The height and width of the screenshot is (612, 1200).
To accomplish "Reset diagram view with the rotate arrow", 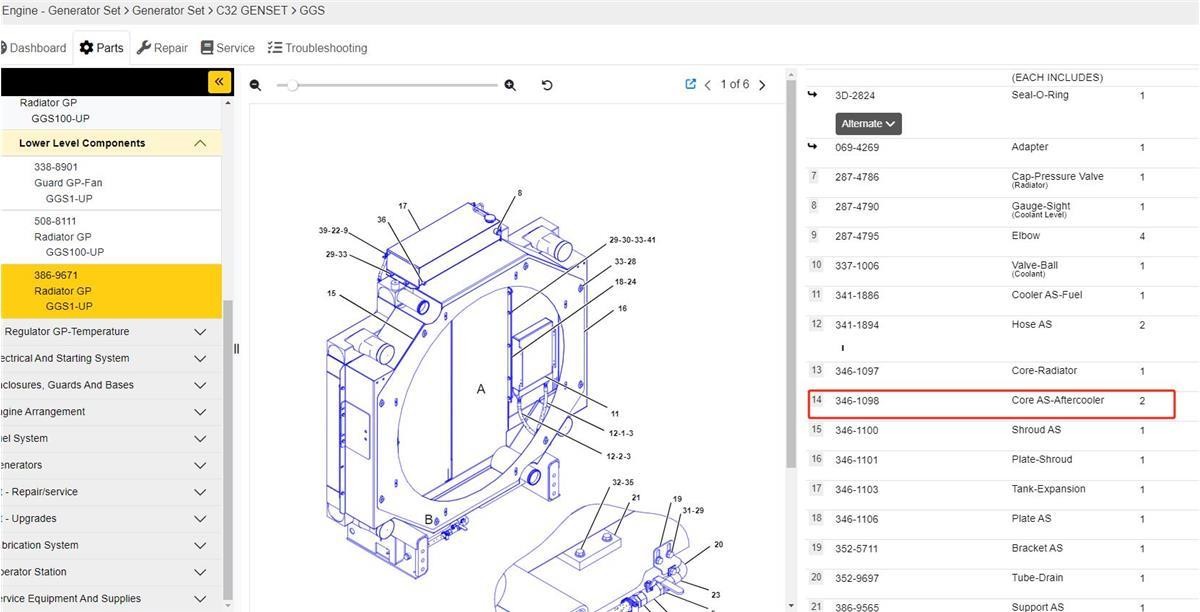I will coord(547,85).
